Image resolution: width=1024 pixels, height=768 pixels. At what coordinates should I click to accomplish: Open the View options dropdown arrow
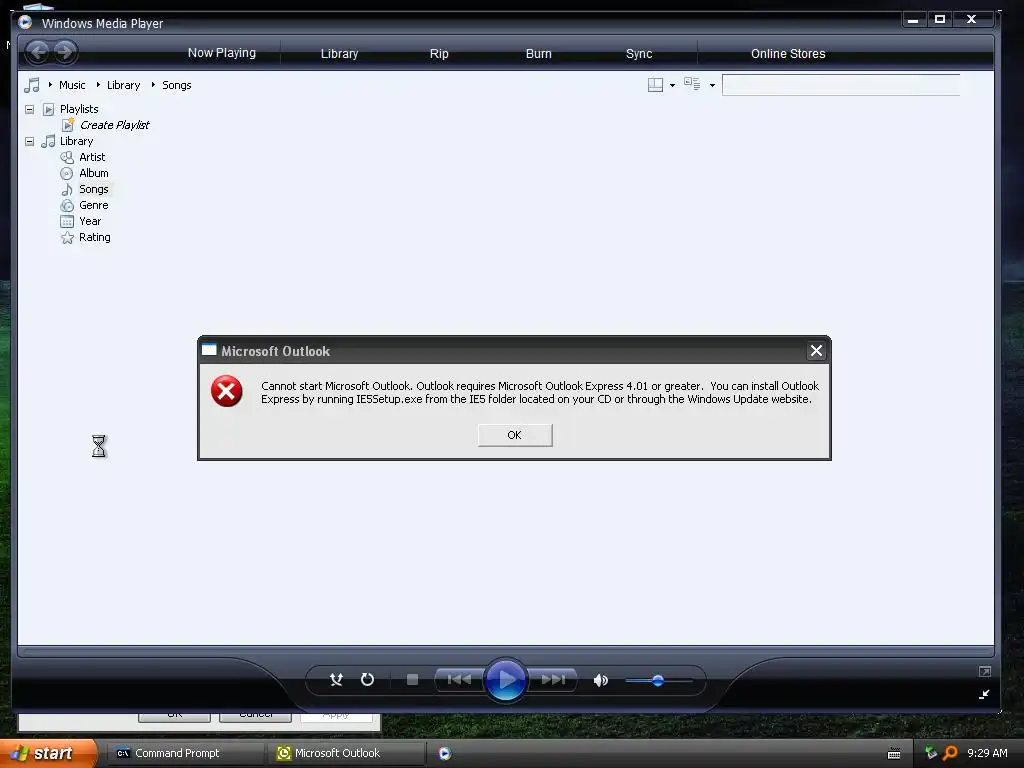(712, 86)
